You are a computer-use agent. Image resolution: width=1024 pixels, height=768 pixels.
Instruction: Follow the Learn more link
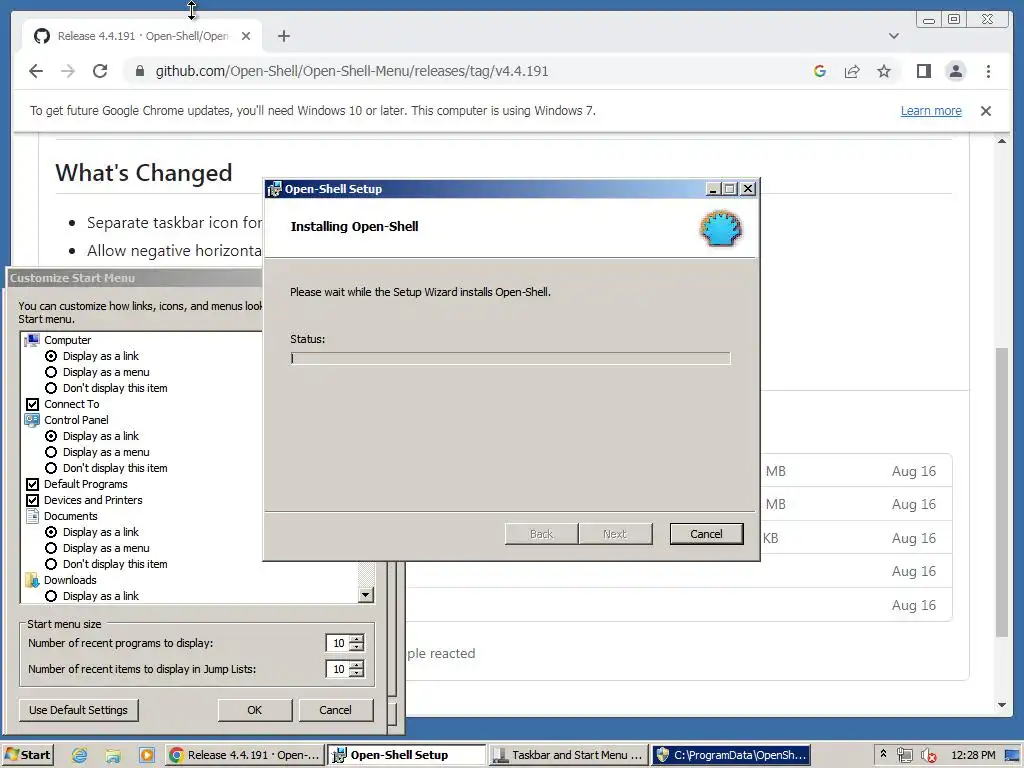931,111
